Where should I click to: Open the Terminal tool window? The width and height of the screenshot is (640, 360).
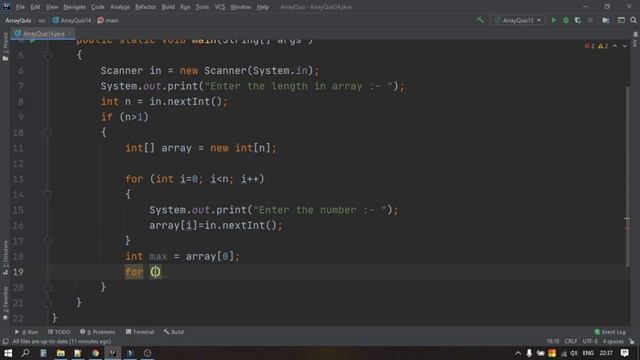tap(140, 332)
